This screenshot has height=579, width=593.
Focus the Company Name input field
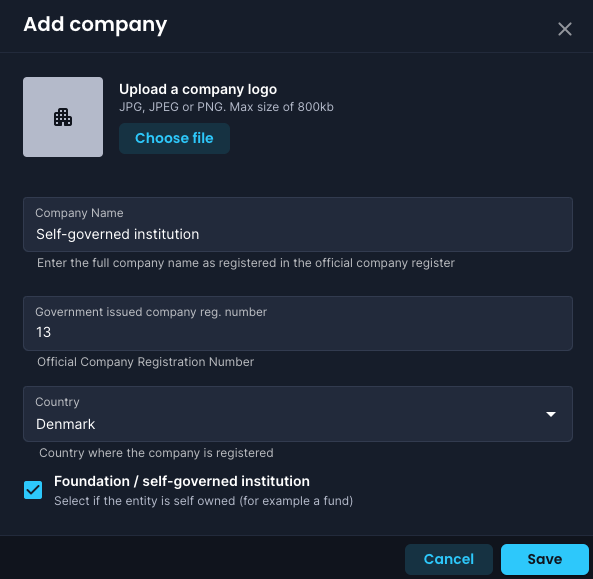[298, 225]
